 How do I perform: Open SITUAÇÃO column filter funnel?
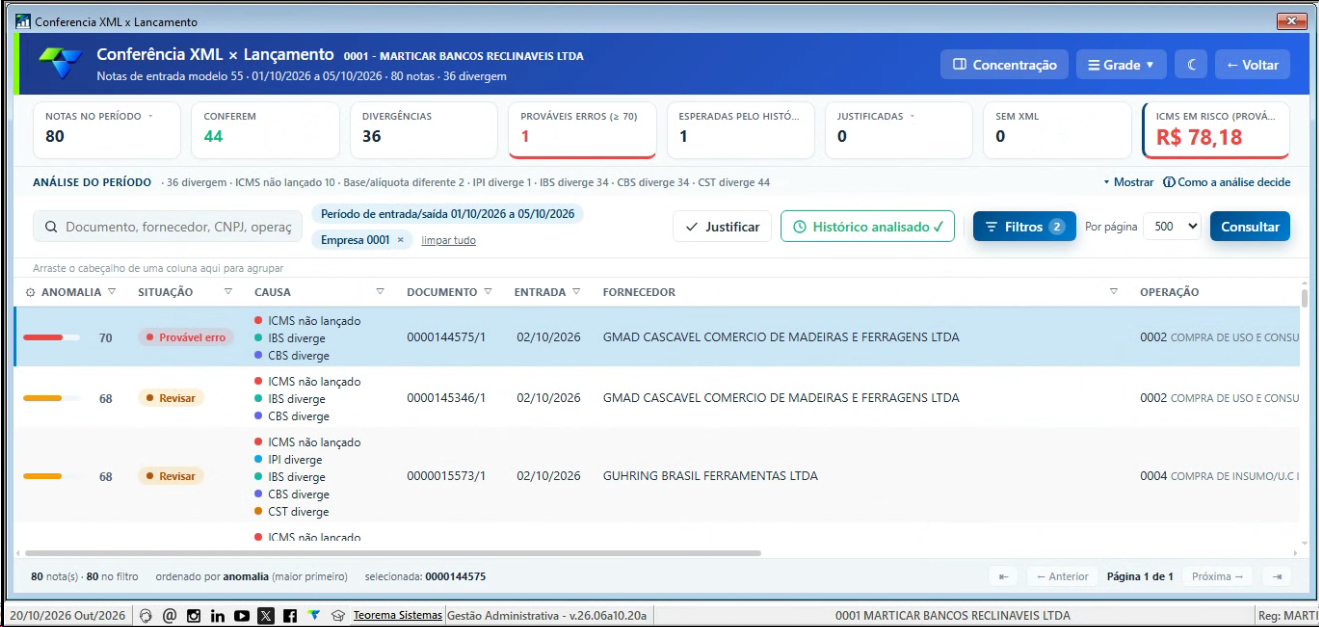228,292
